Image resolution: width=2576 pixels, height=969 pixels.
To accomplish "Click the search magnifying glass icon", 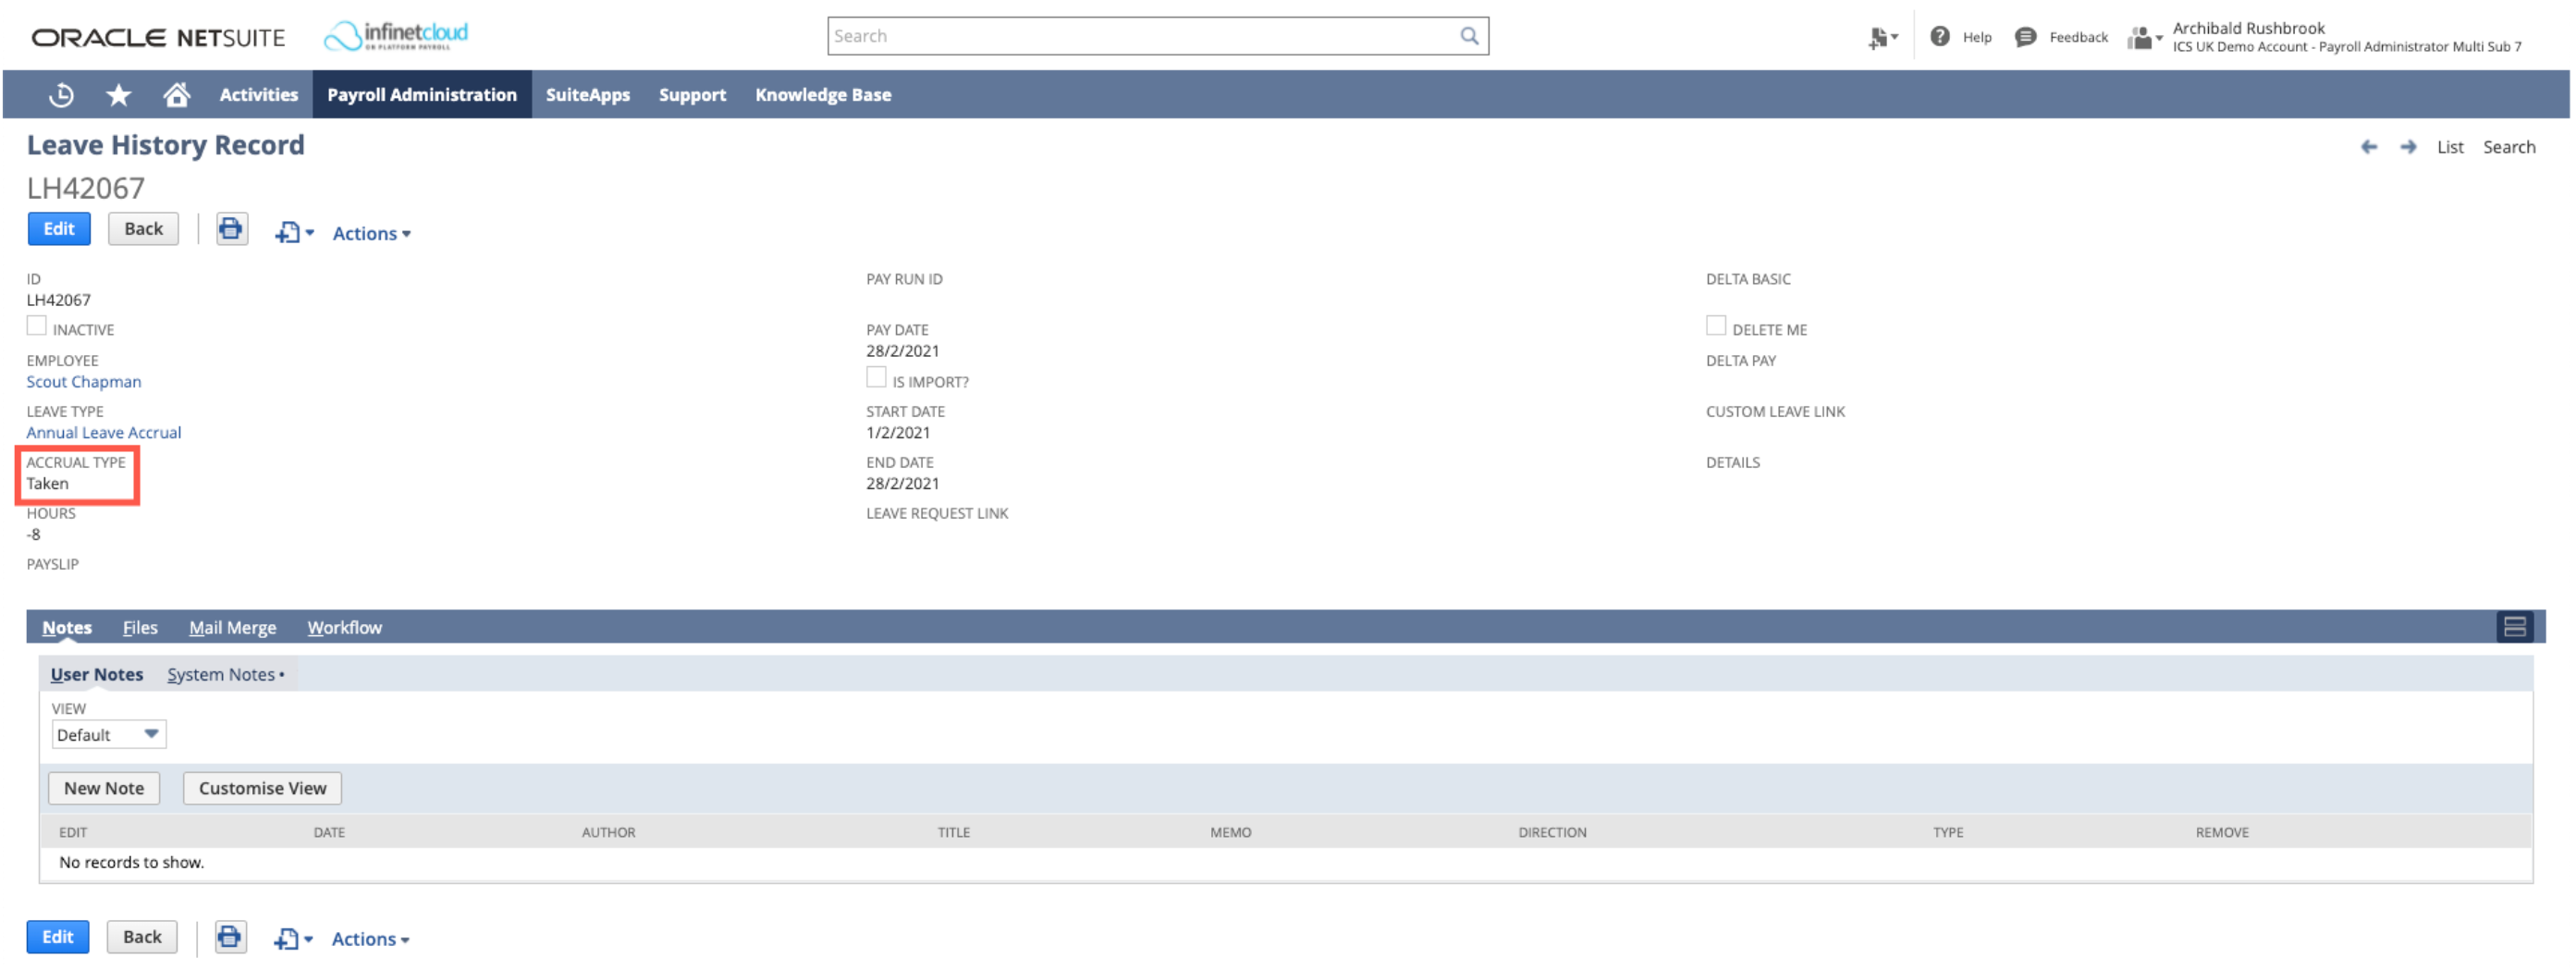I will [x=1469, y=35].
